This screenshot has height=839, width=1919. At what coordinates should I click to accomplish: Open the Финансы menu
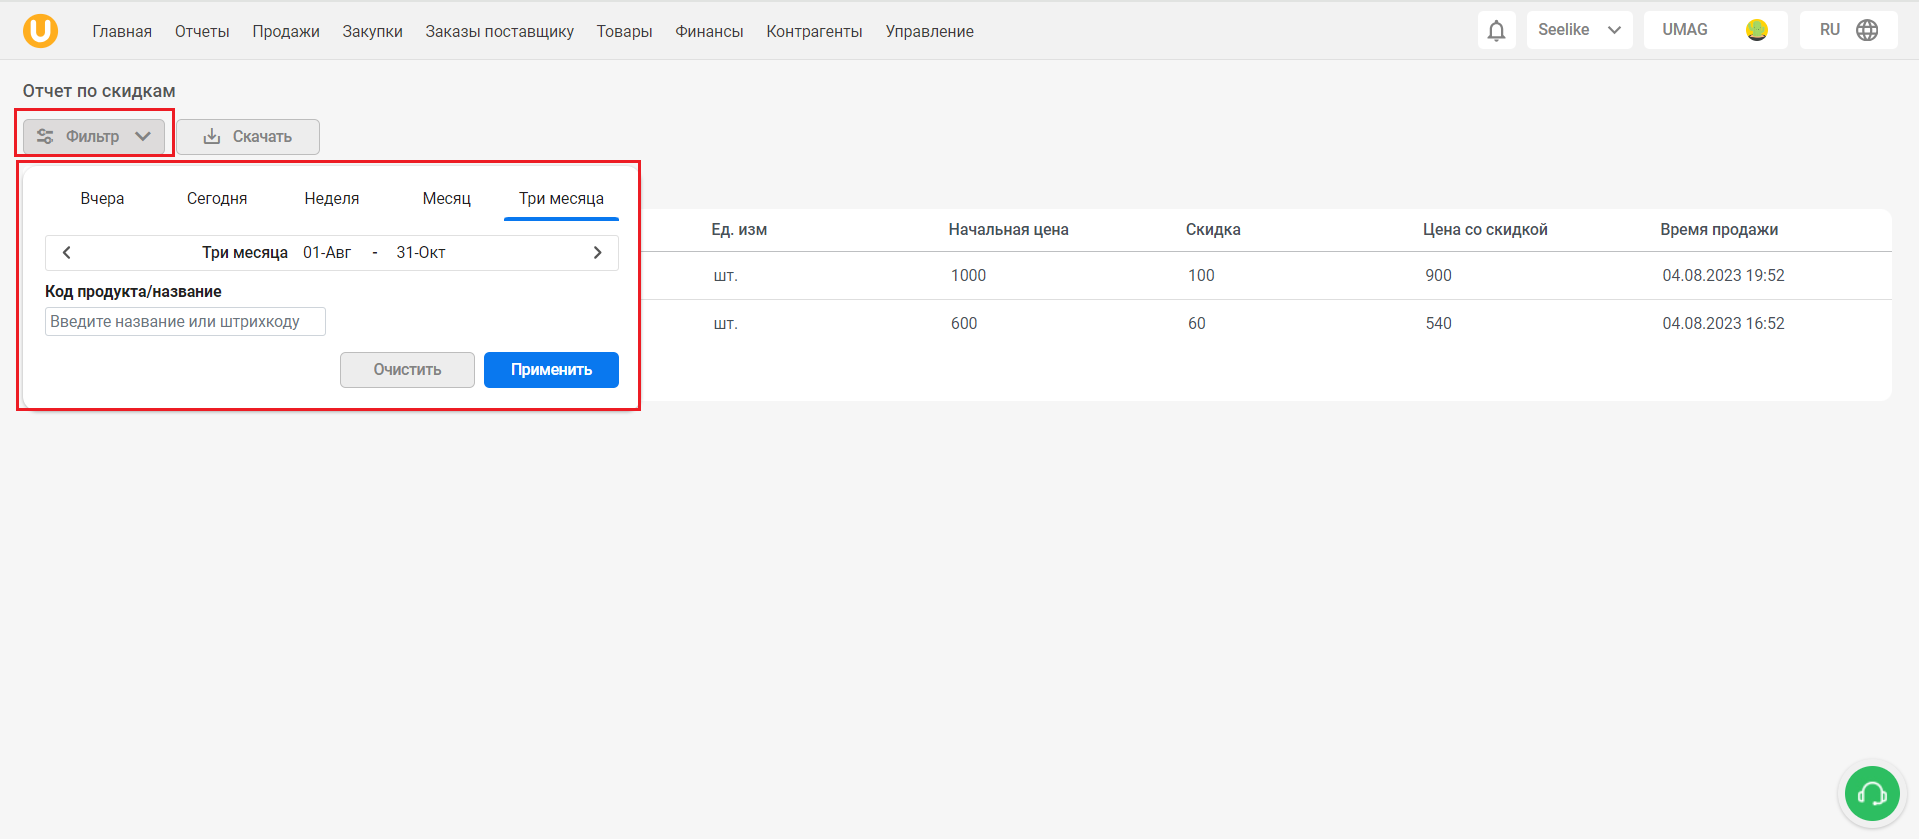[709, 31]
